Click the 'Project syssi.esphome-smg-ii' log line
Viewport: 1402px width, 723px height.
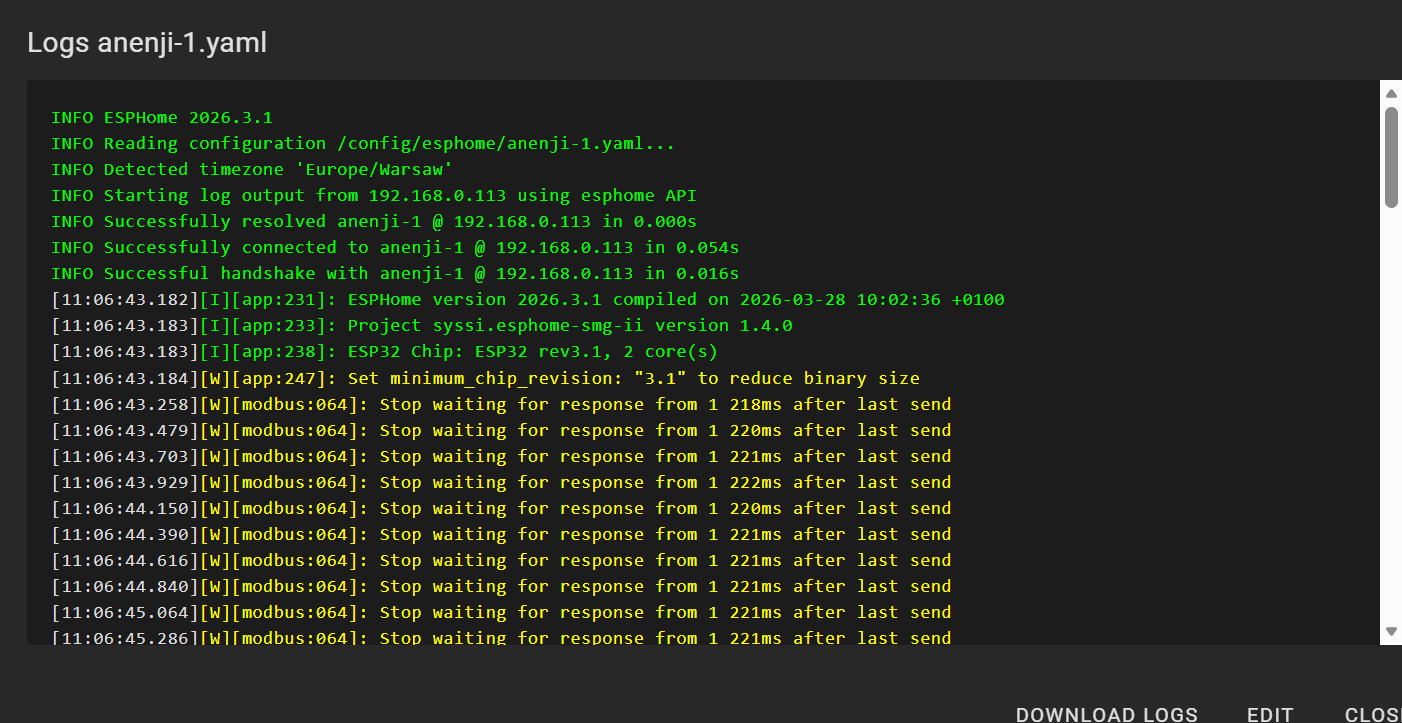[x=422, y=326]
